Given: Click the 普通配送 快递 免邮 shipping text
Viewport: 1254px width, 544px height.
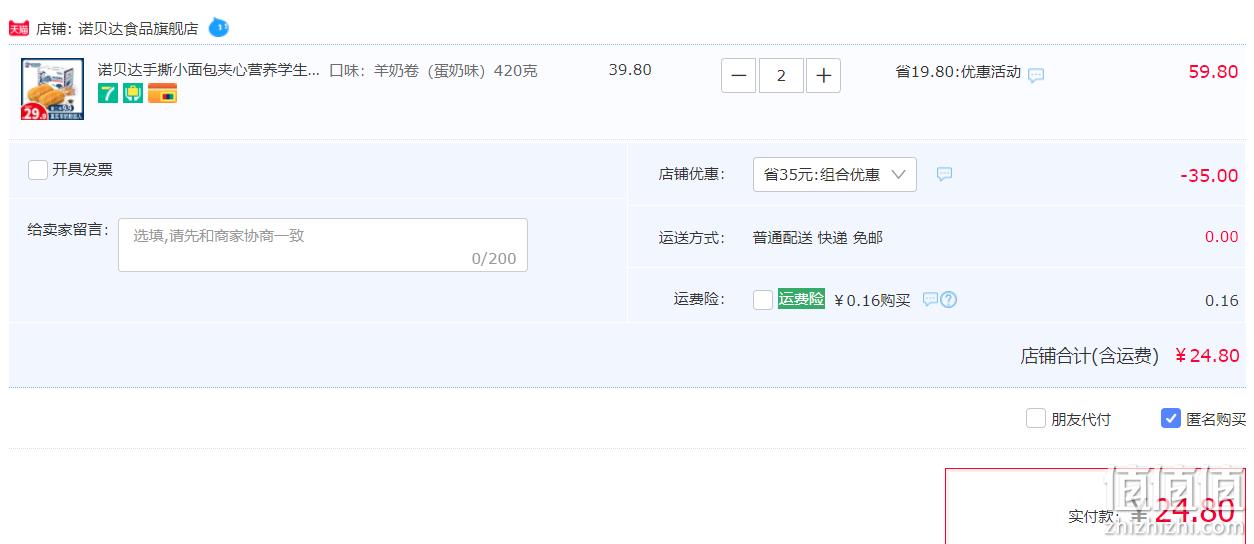Looking at the screenshot, I should pyautogui.click(x=818, y=237).
